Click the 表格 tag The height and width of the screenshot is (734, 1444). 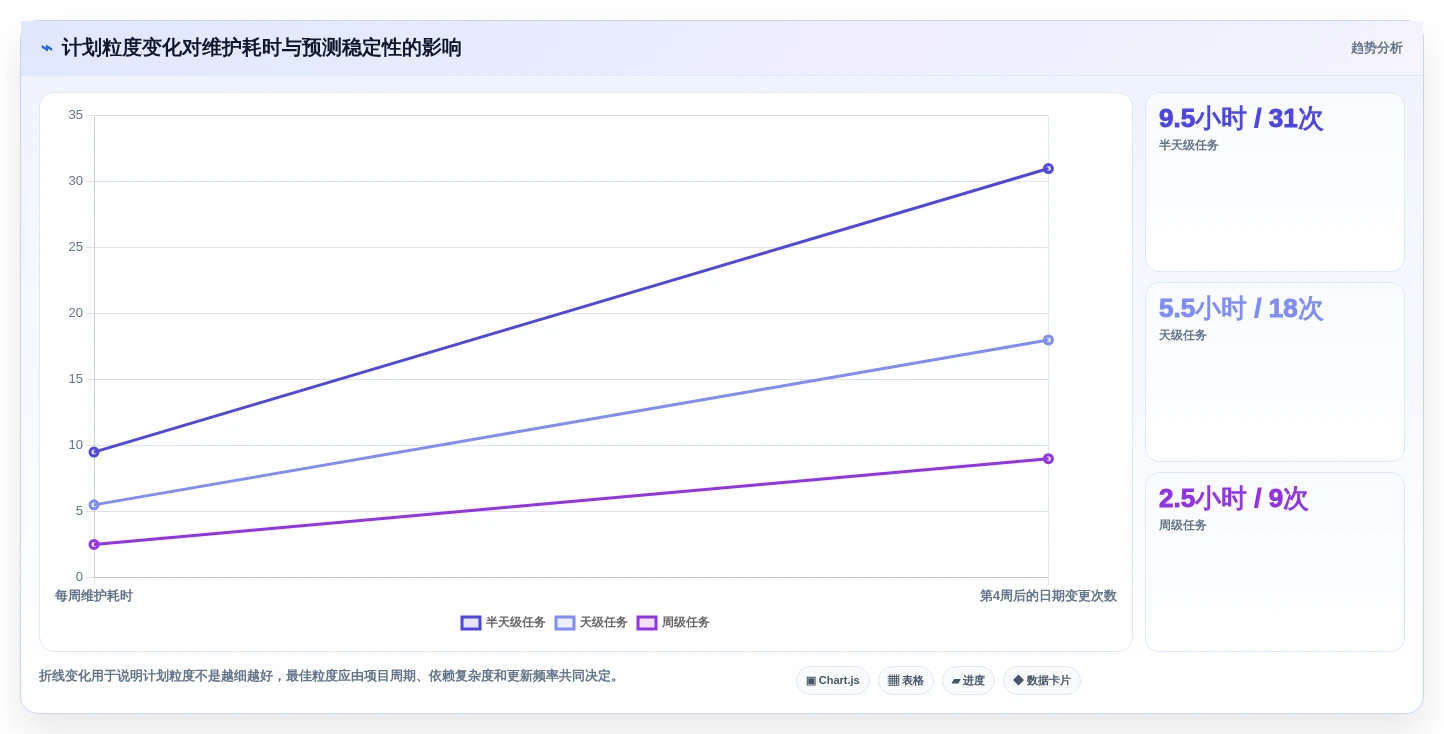[x=906, y=680]
